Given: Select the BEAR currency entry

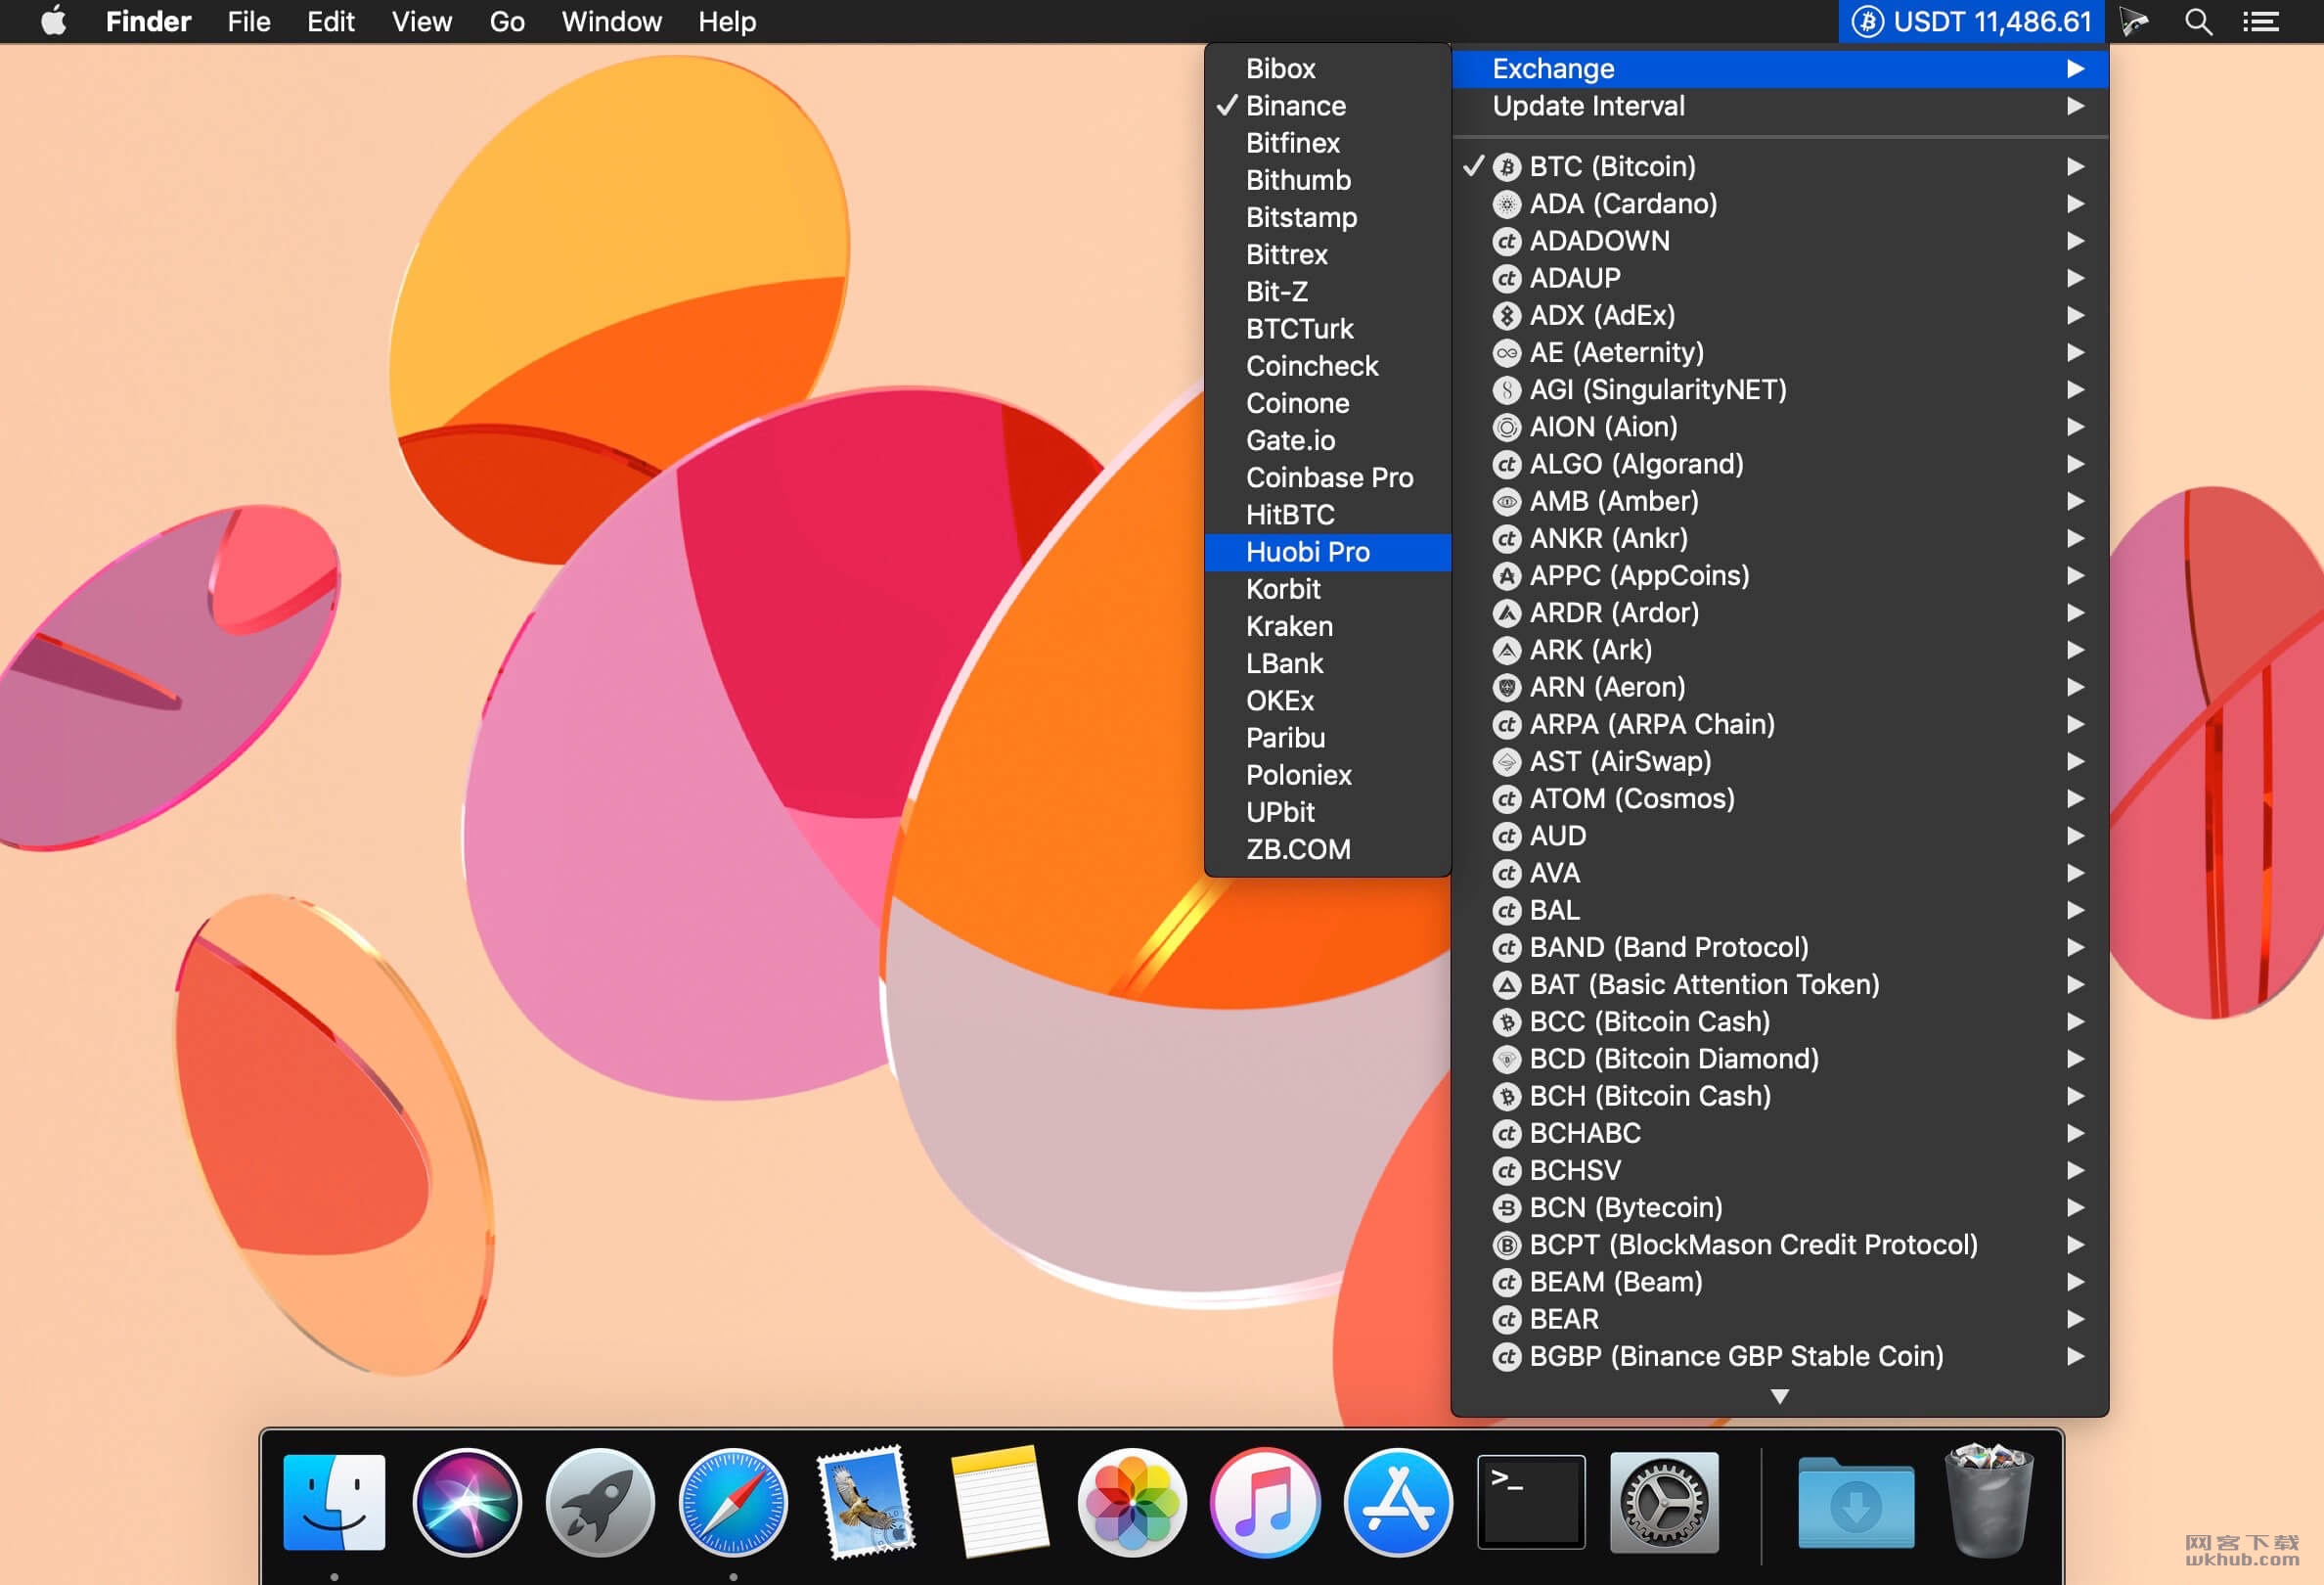Looking at the screenshot, I should (1780, 1320).
